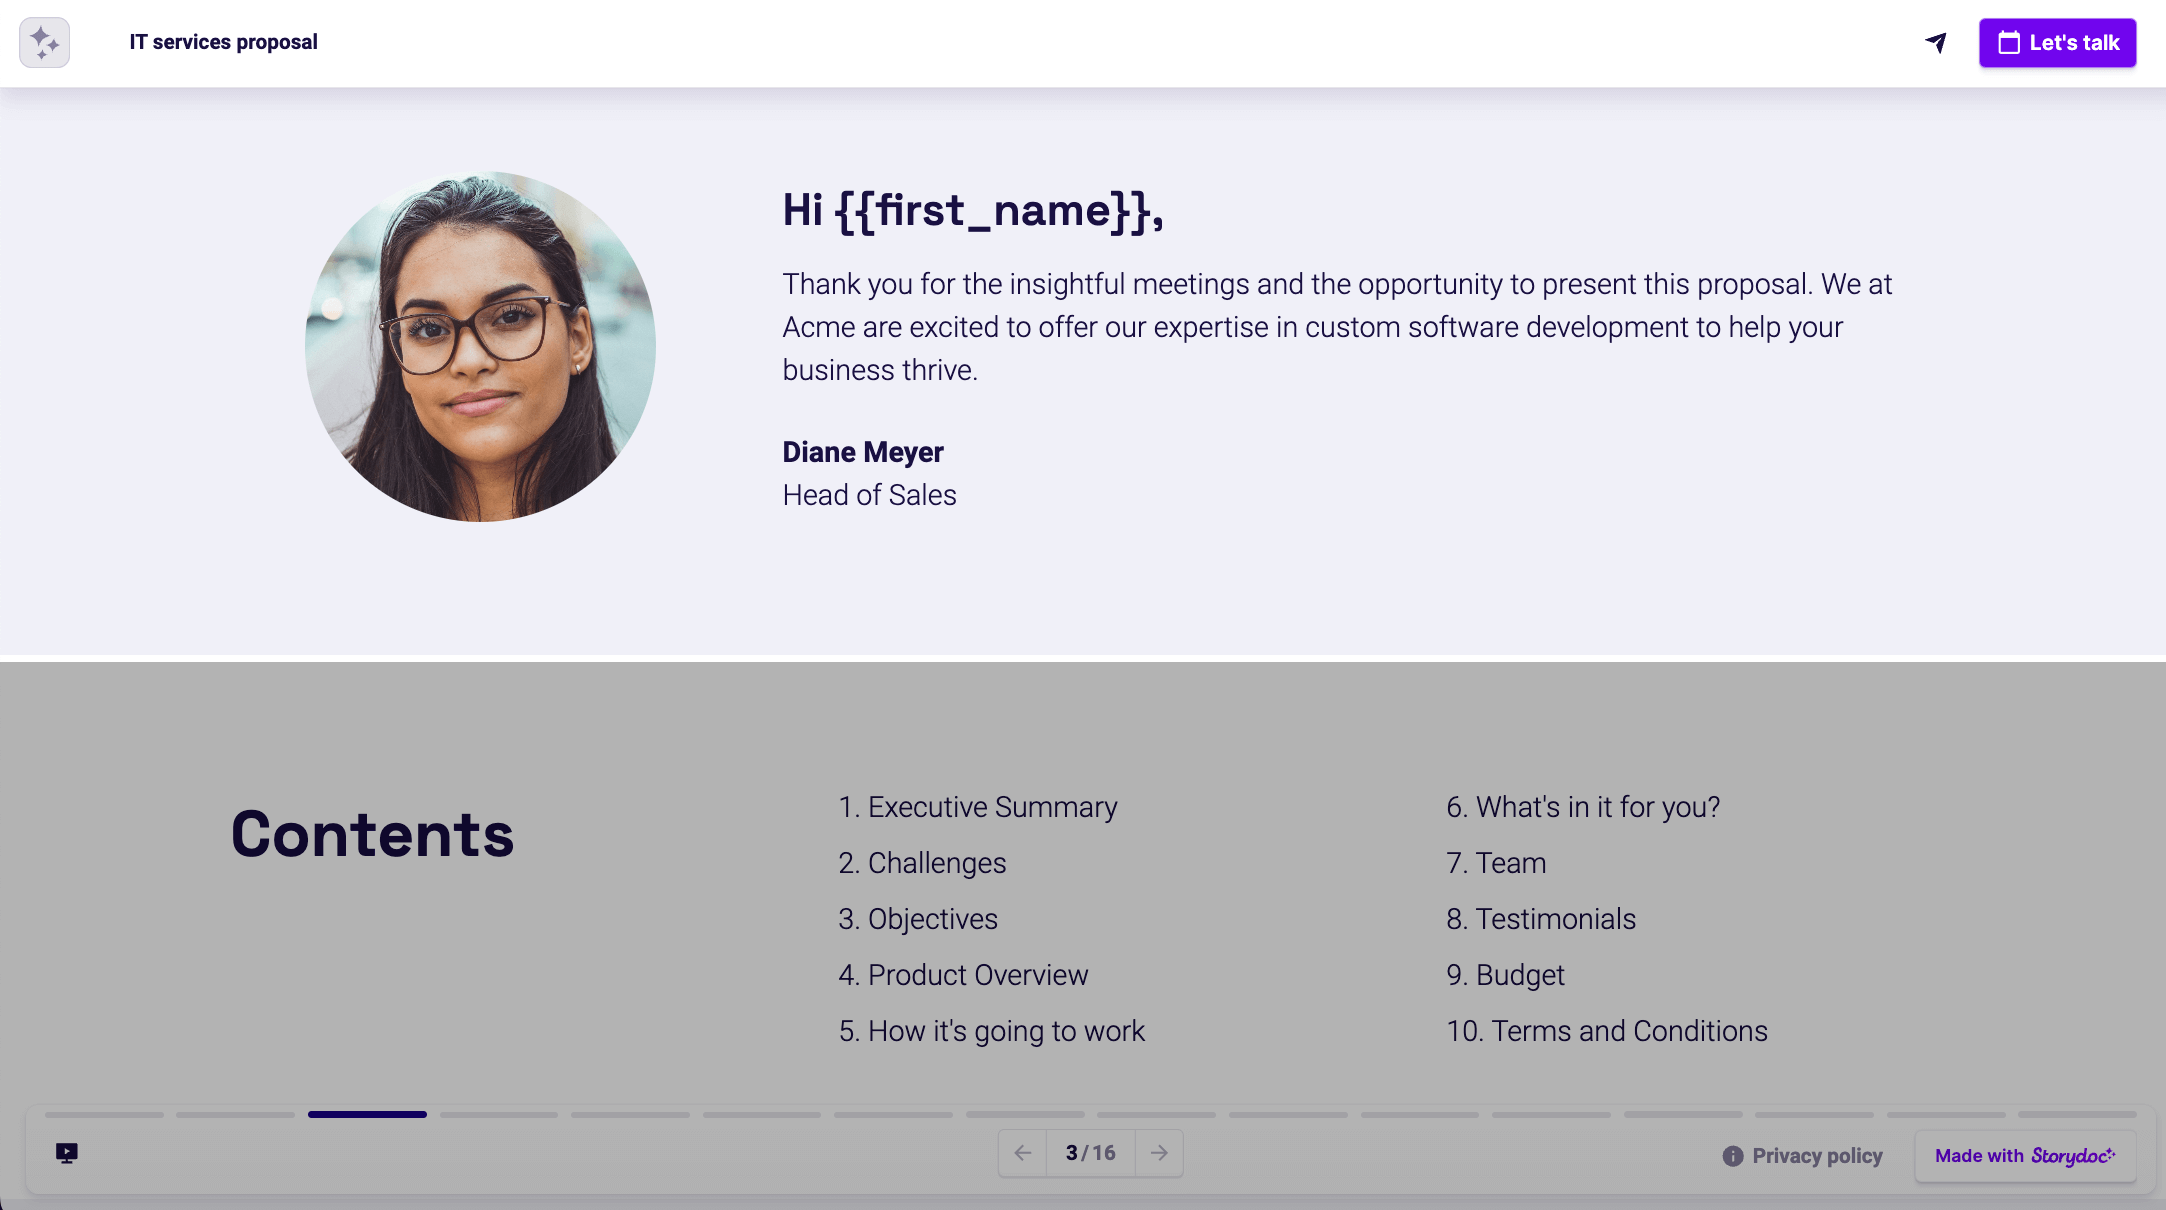Screen dimensions: 2166x1210
Task: Open the Testimonials section
Action: pos(1540,919)
